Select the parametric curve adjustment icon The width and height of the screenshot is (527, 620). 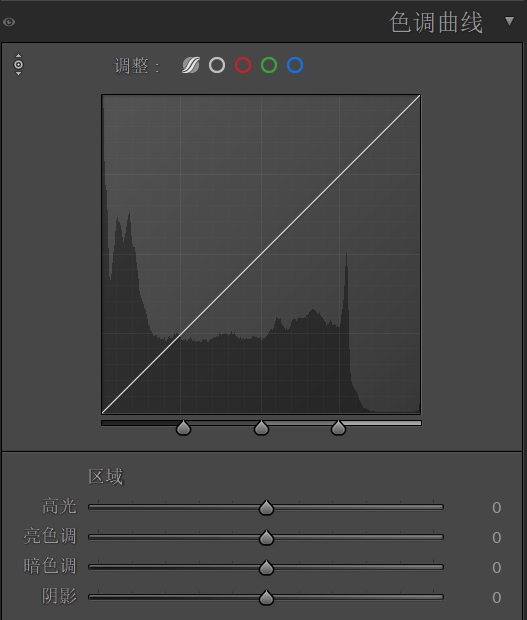[191, 65]
